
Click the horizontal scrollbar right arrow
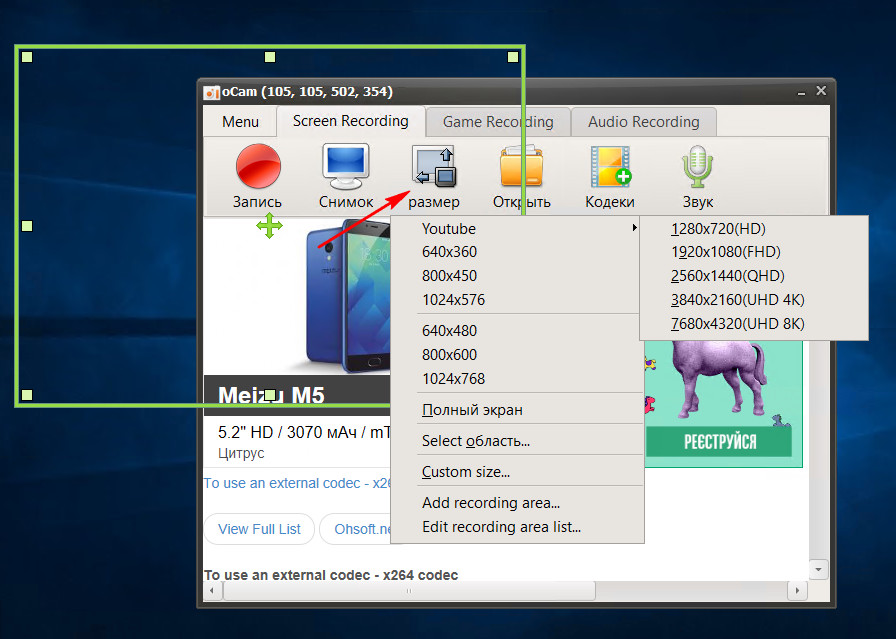point(797,591)
